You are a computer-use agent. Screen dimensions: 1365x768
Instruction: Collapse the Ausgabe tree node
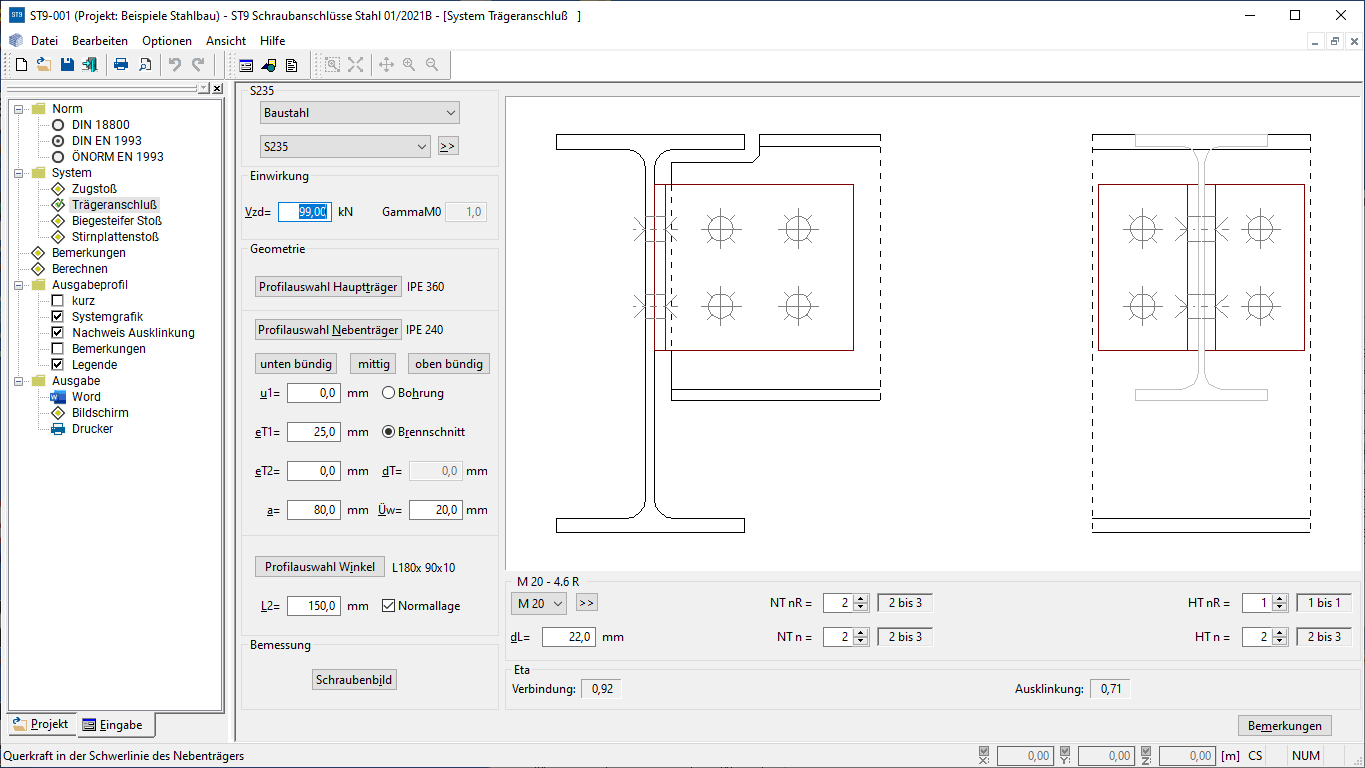[18, 381]
